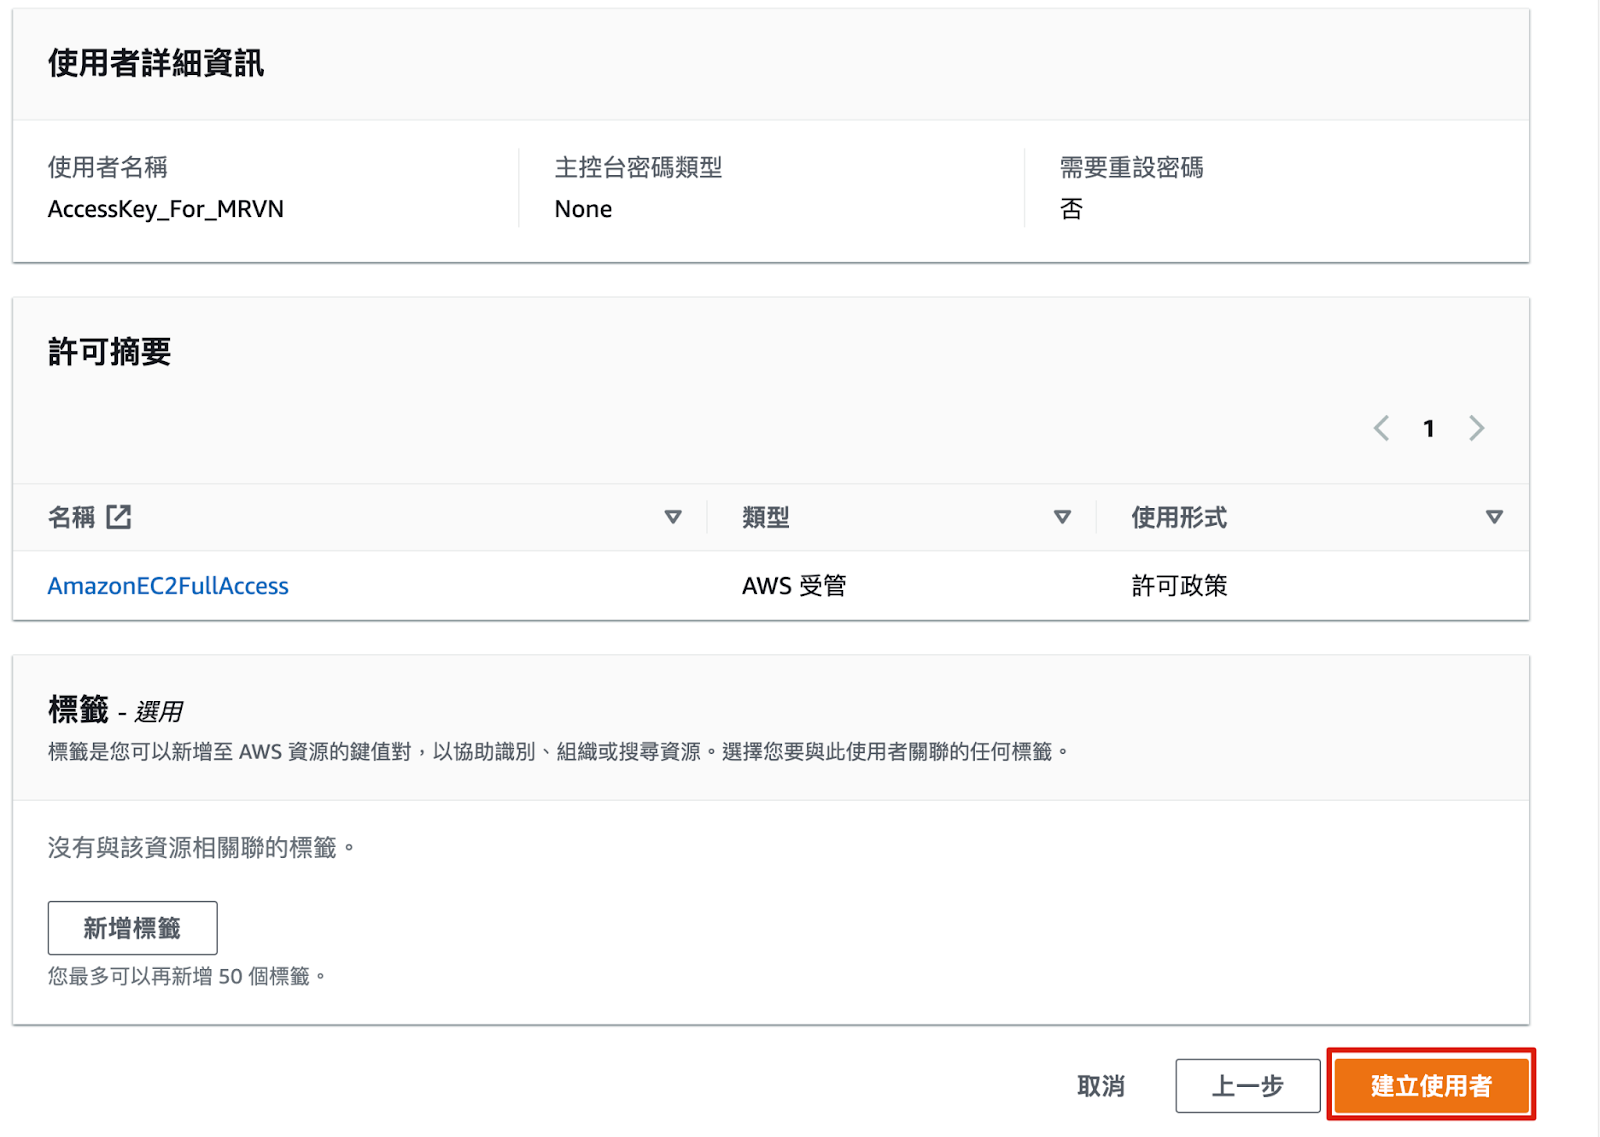Click the 新增標籤 button
The height and width of the screenshot is (1137, 1600).
tap(132, 928)
